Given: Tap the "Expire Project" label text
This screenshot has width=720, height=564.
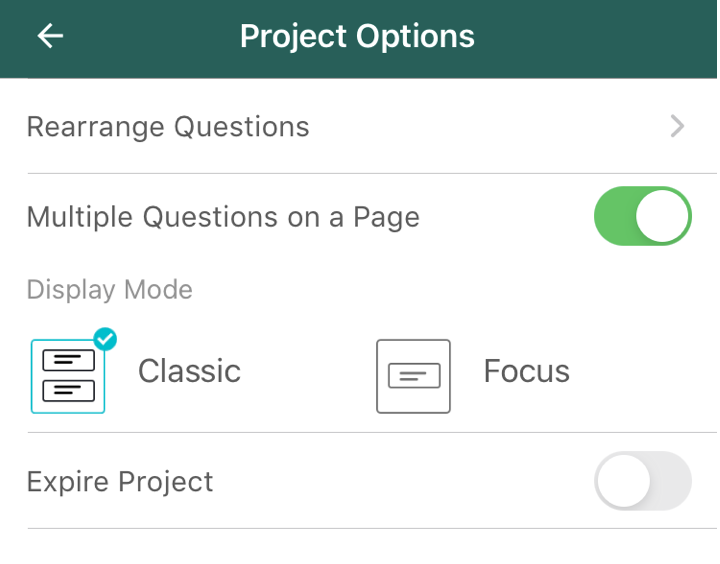Looking at the screenshot, I should [120, 481].
